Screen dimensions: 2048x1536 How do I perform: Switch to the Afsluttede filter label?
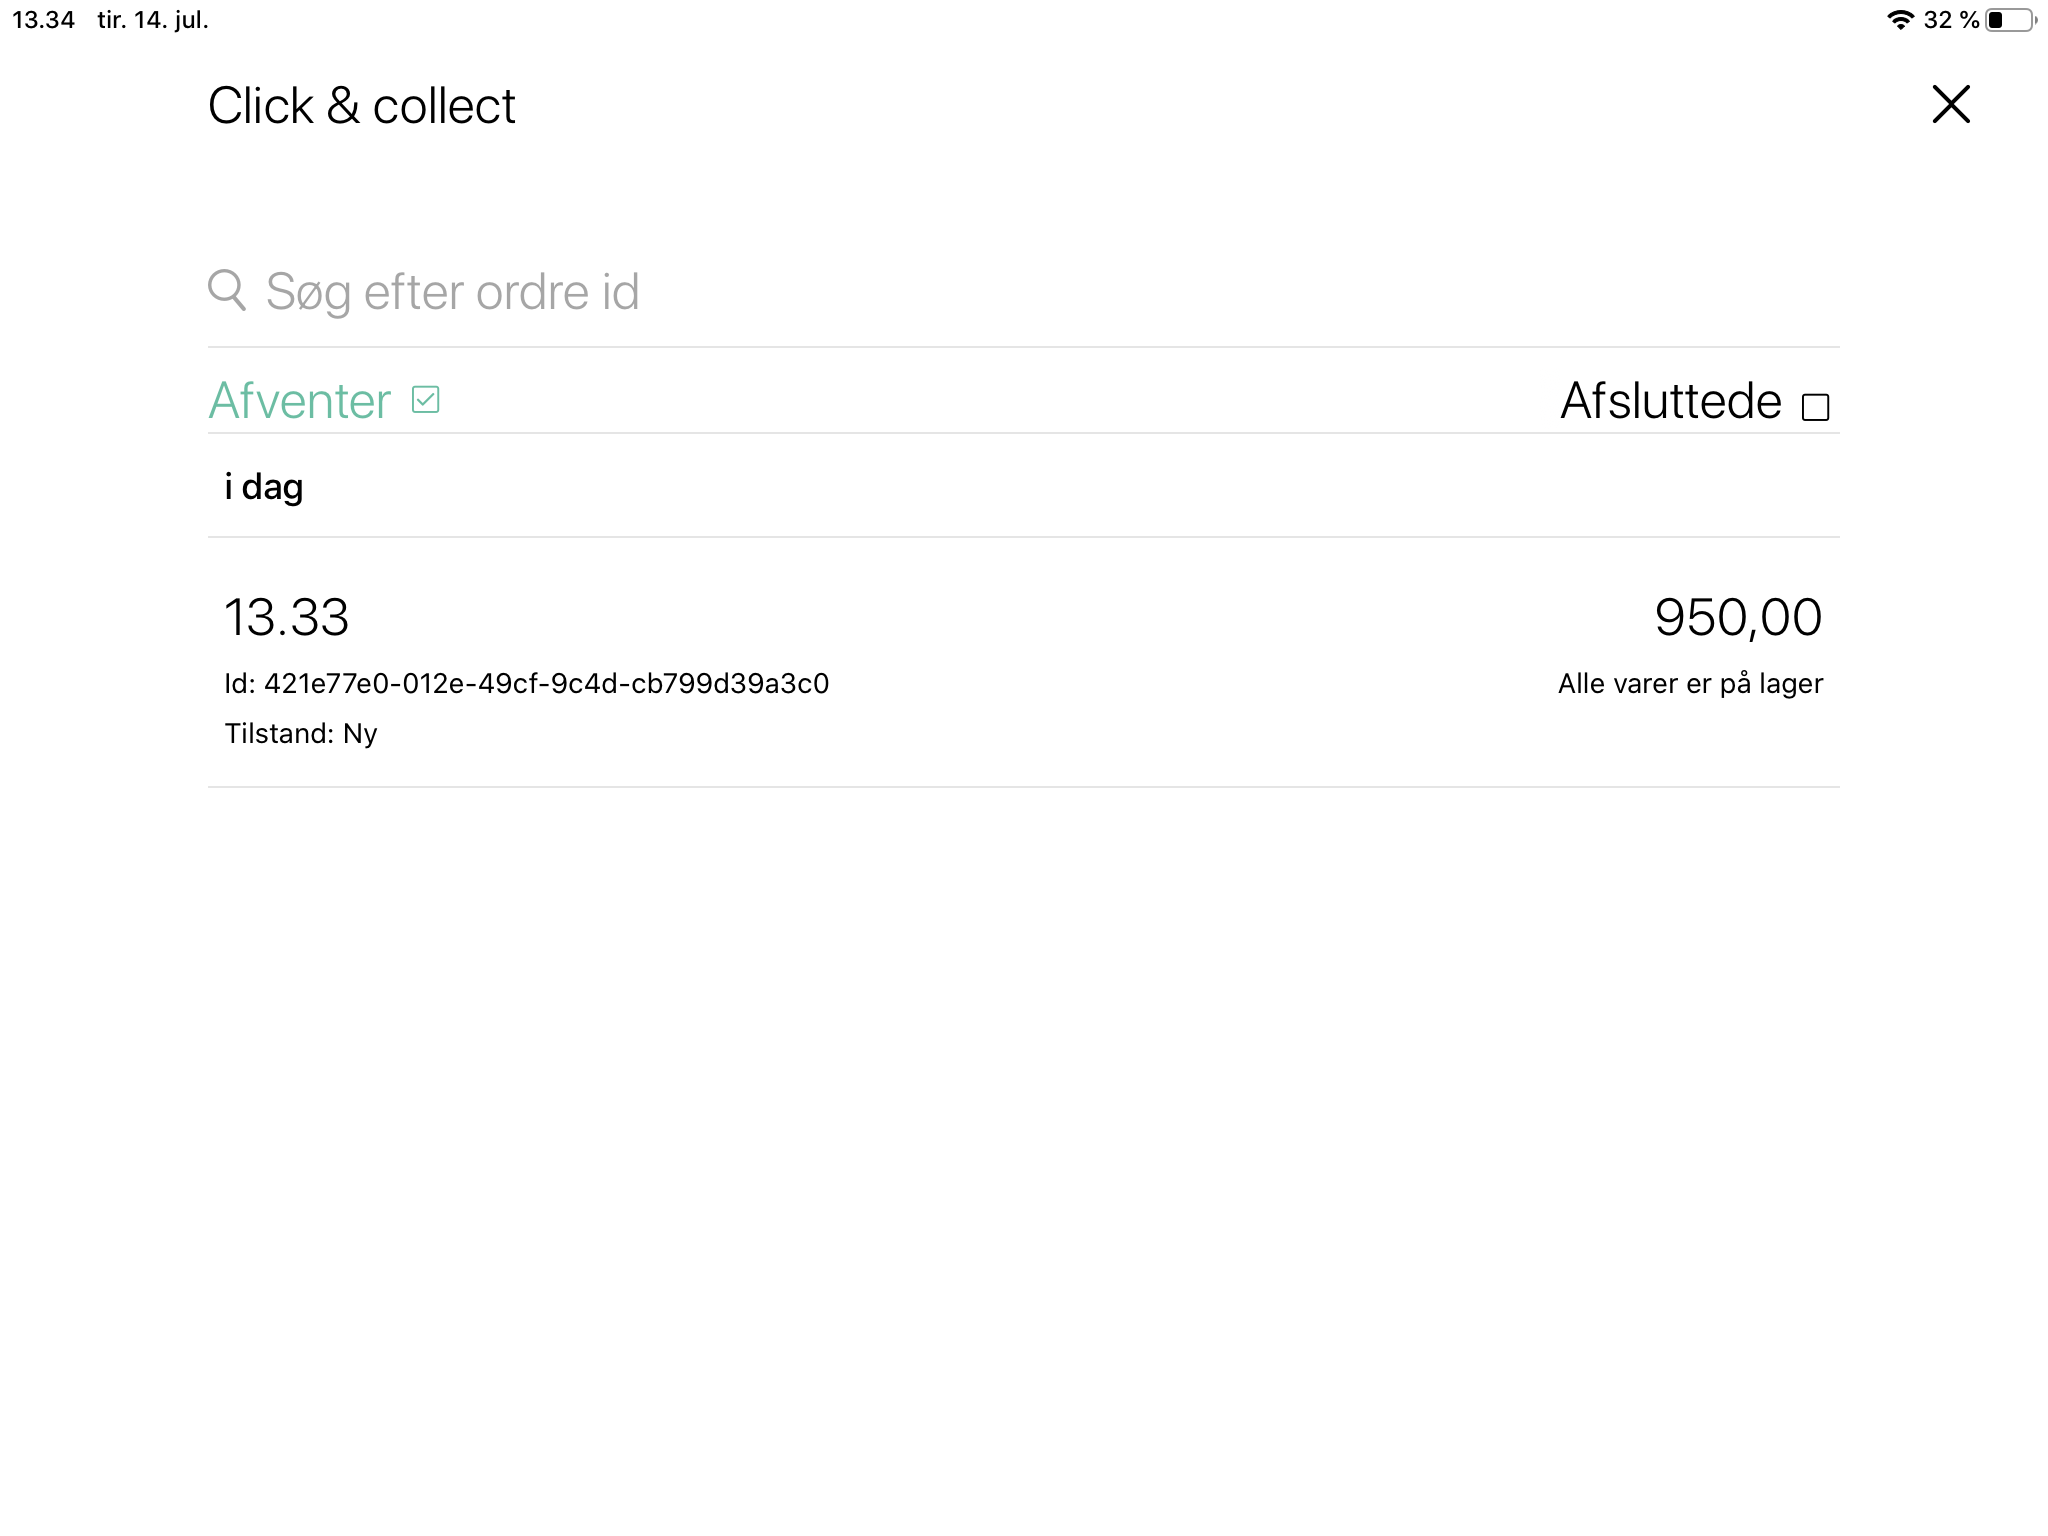[1670, 401]
